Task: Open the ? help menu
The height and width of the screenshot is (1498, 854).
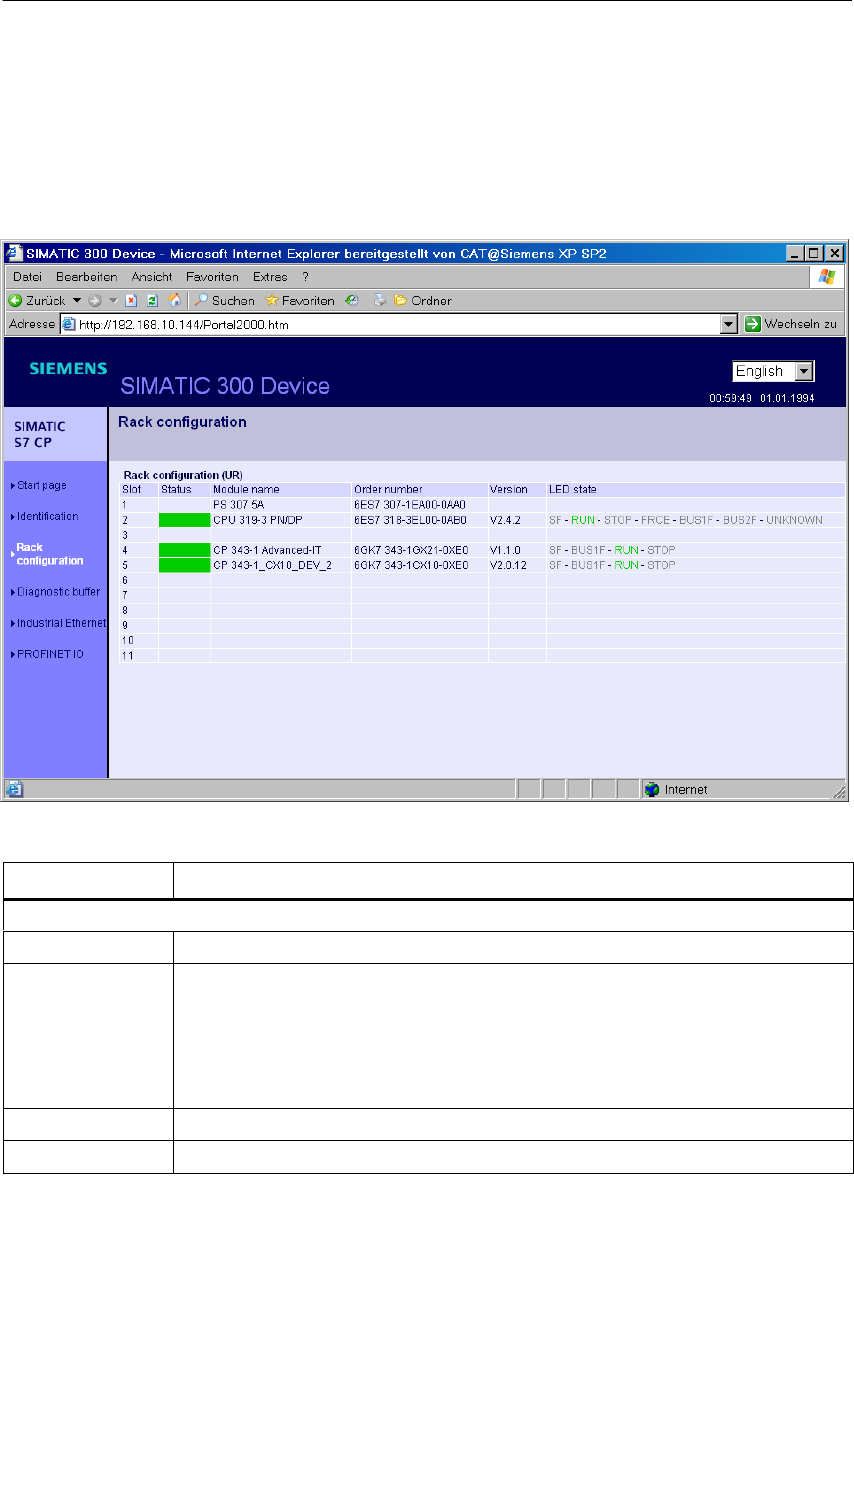Action: [305, 277]
